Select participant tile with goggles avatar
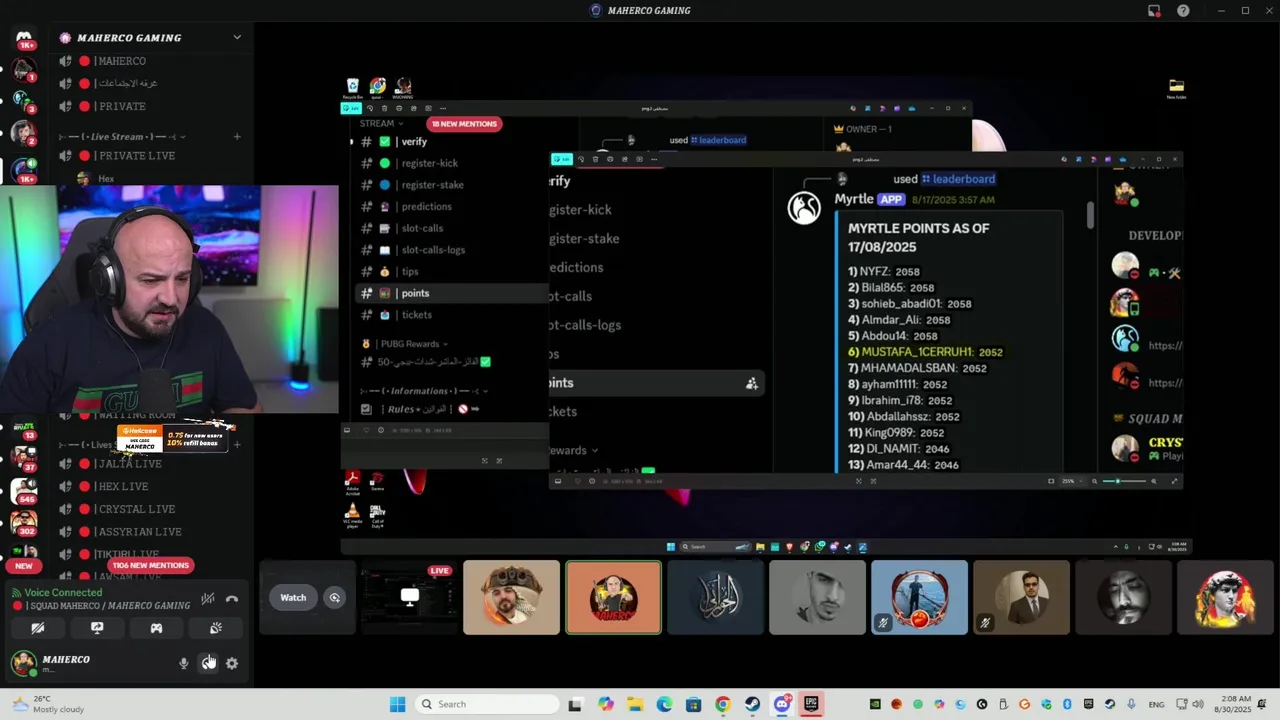This screenshot has height=720, width=1280. 511,598
